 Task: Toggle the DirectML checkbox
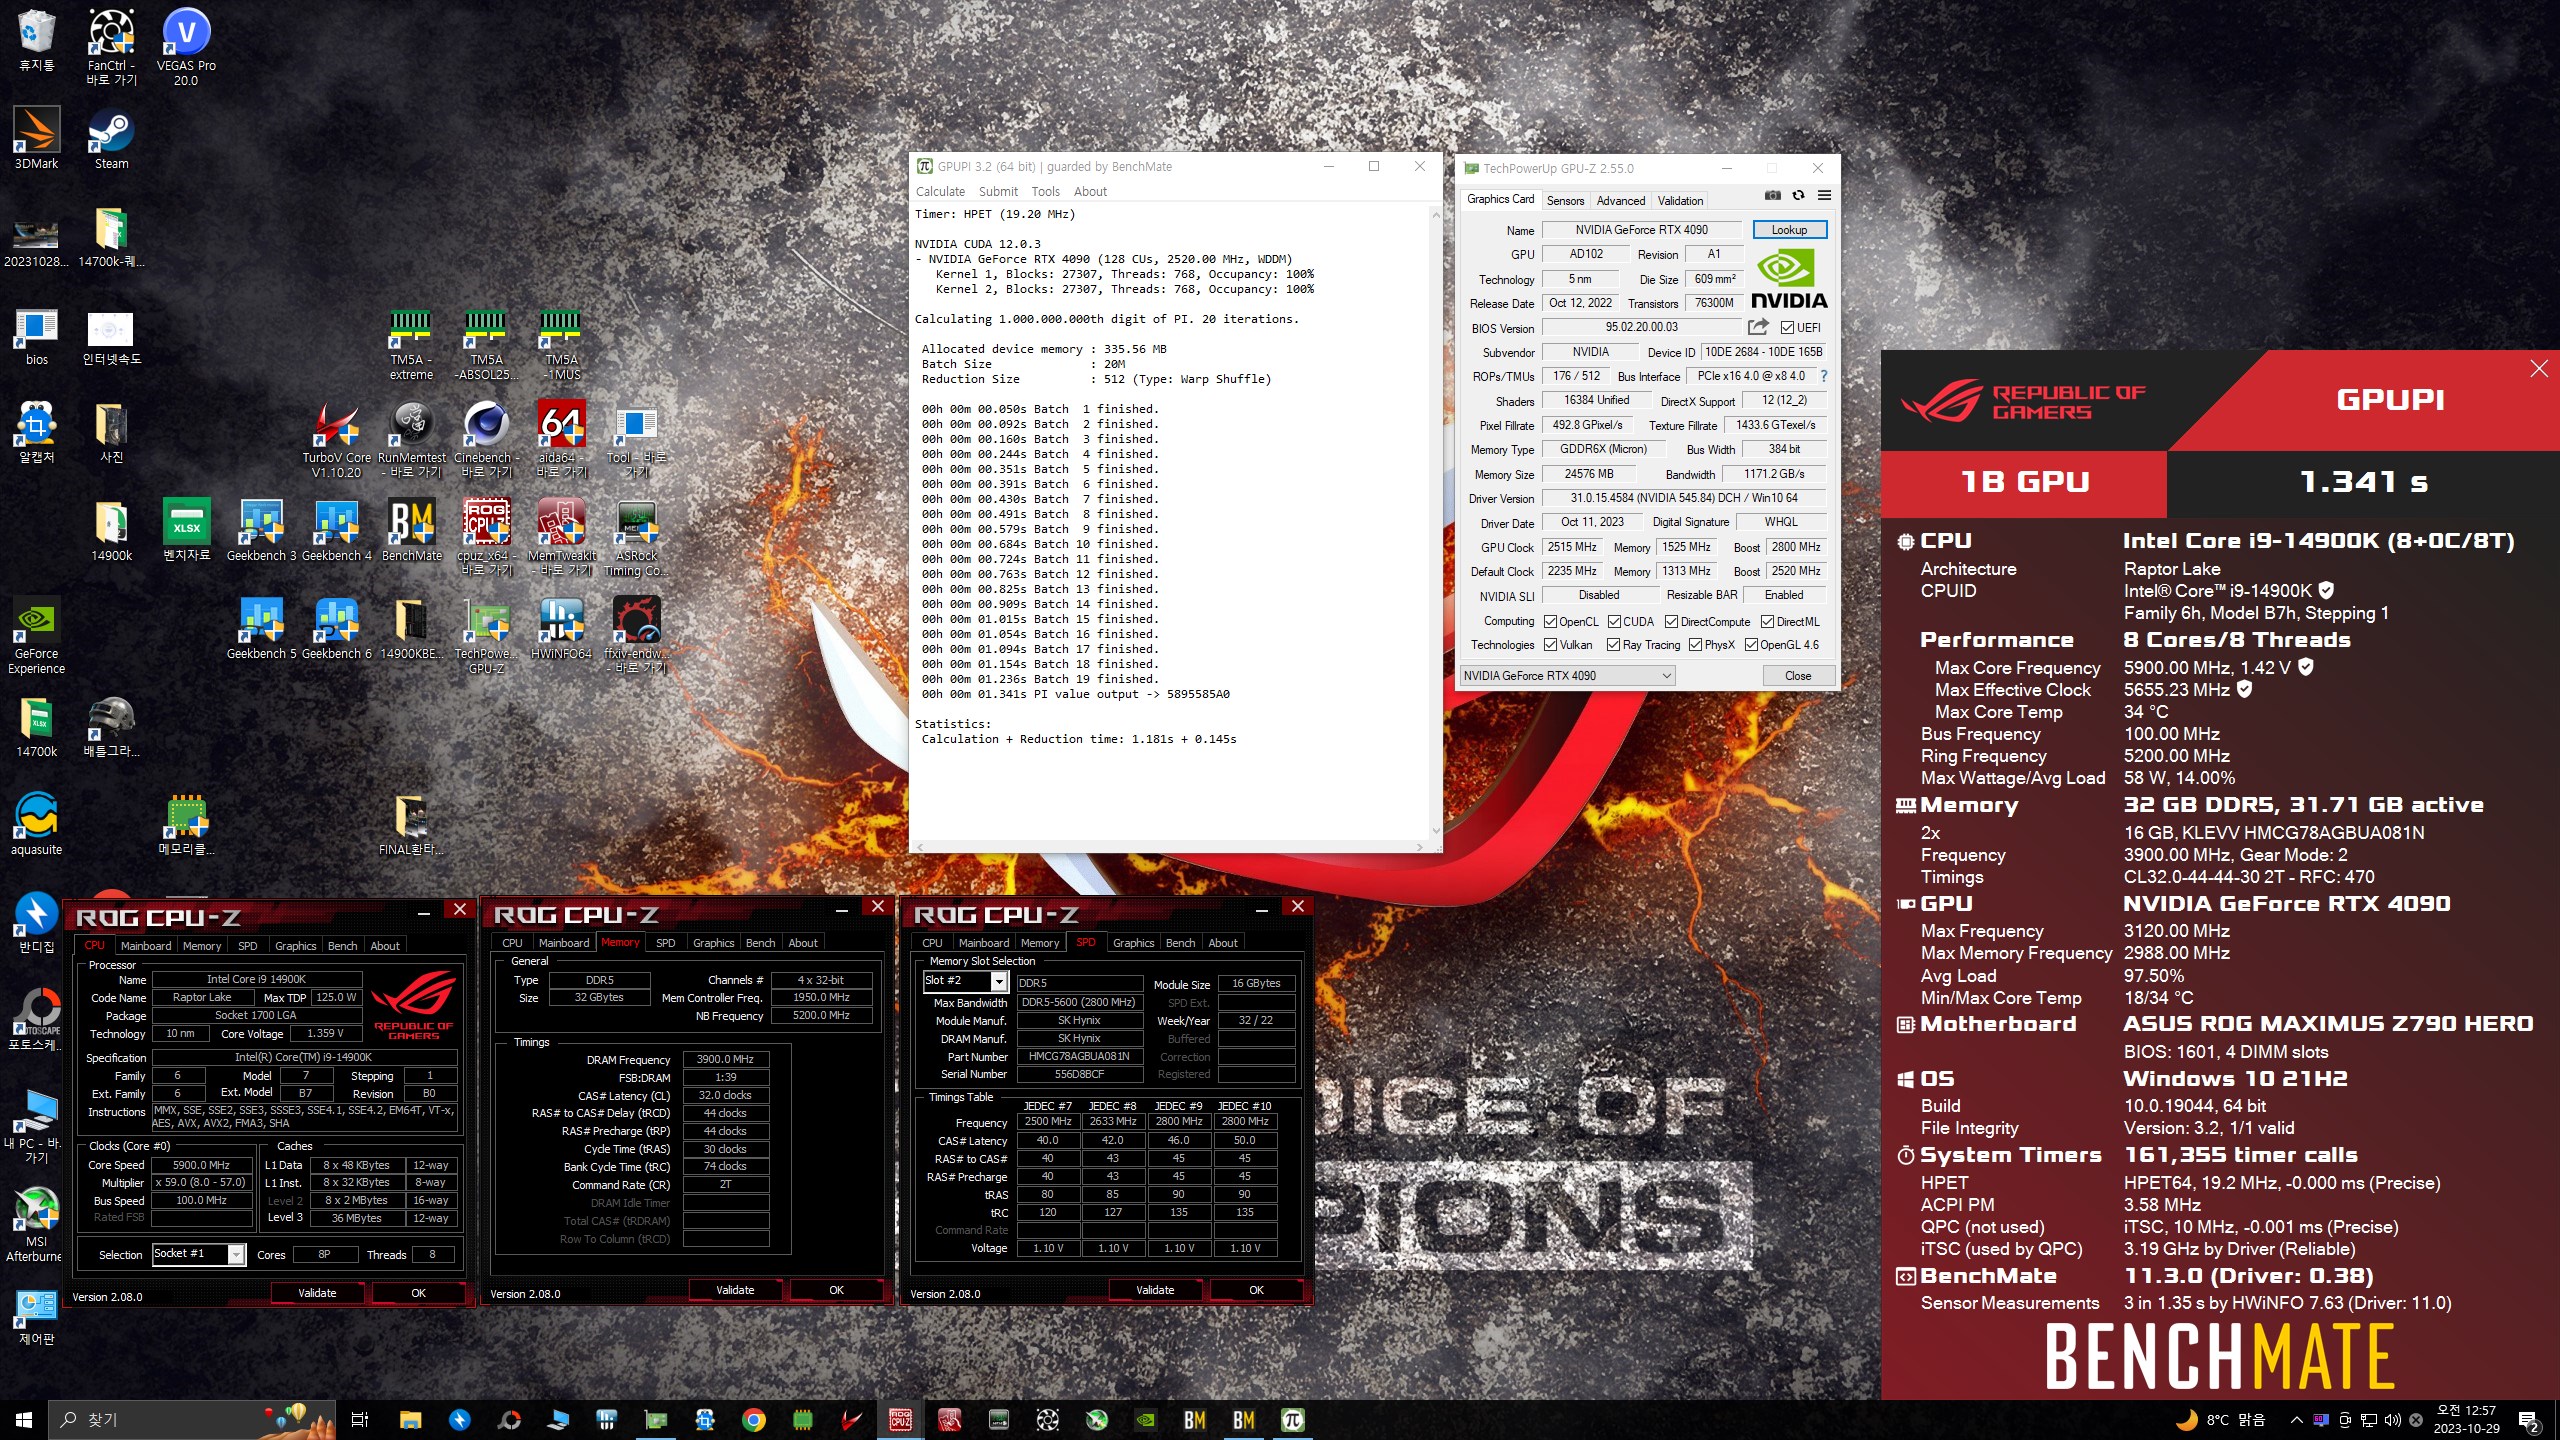click(1767, 621)
